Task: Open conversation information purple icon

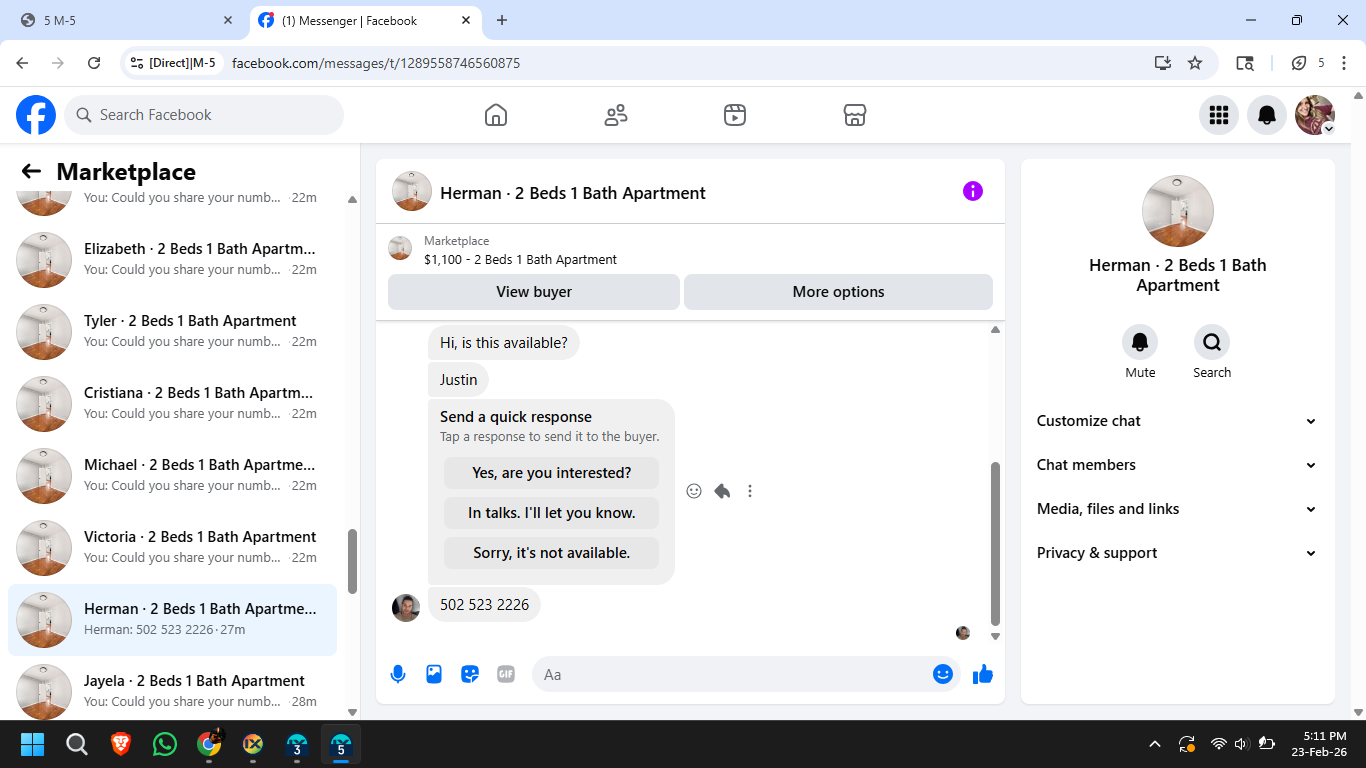Action: point(973,191)
